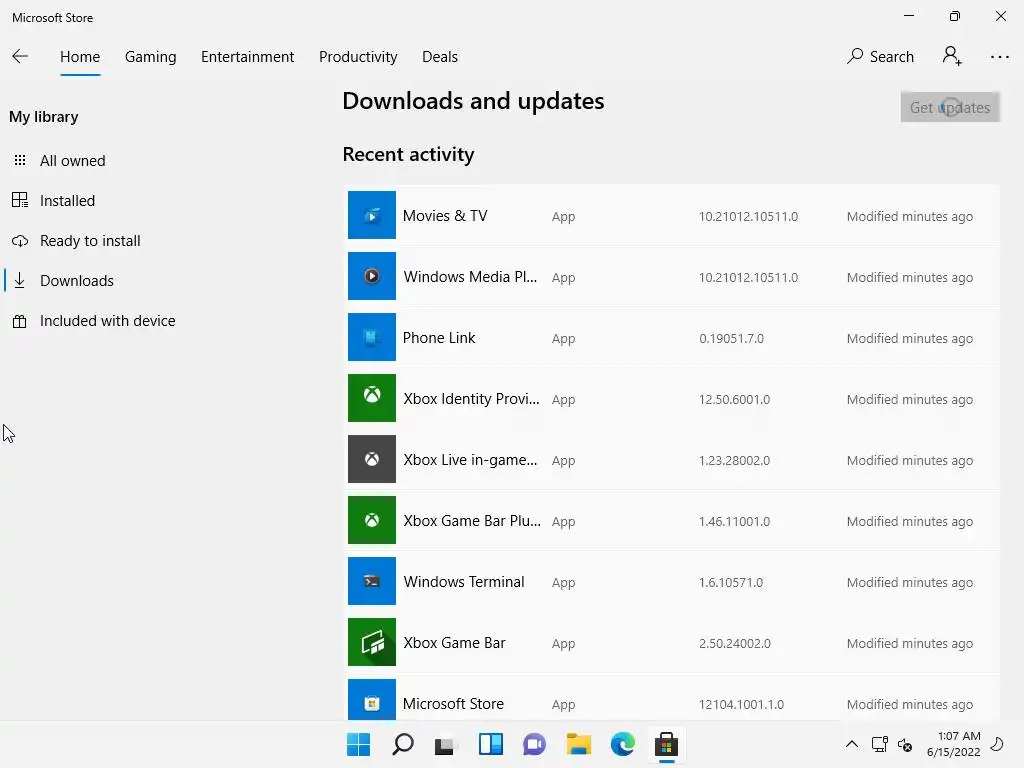Click Xbox Live in-game version 1.23.28002.0
Image resolution: width=1024 pixels, height=768 pixels.
(734, 460)
